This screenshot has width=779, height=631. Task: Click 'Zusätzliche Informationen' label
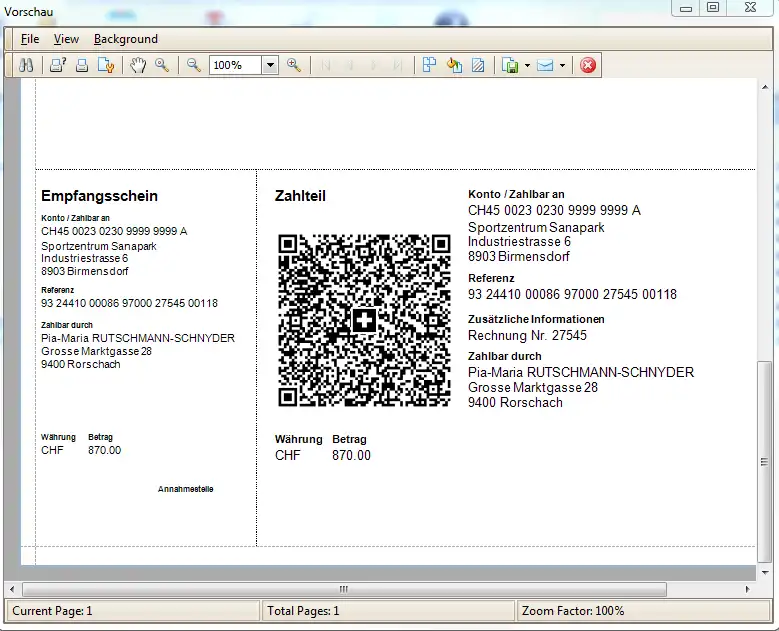[x=536, y=319]
